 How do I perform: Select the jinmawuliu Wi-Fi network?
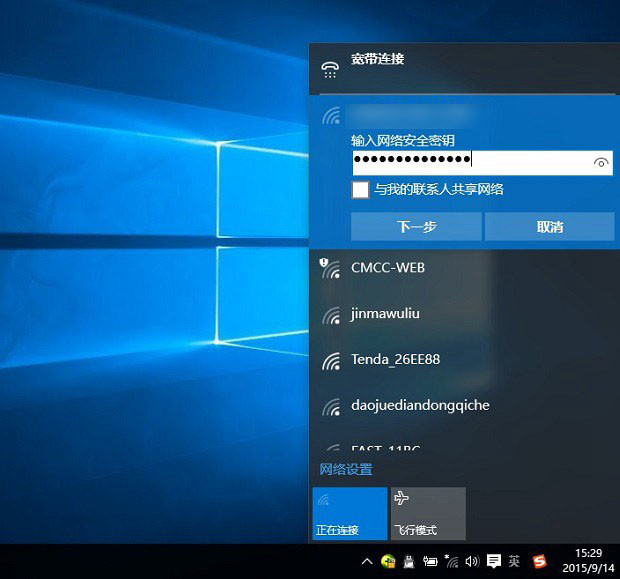[x=385, y=314]
